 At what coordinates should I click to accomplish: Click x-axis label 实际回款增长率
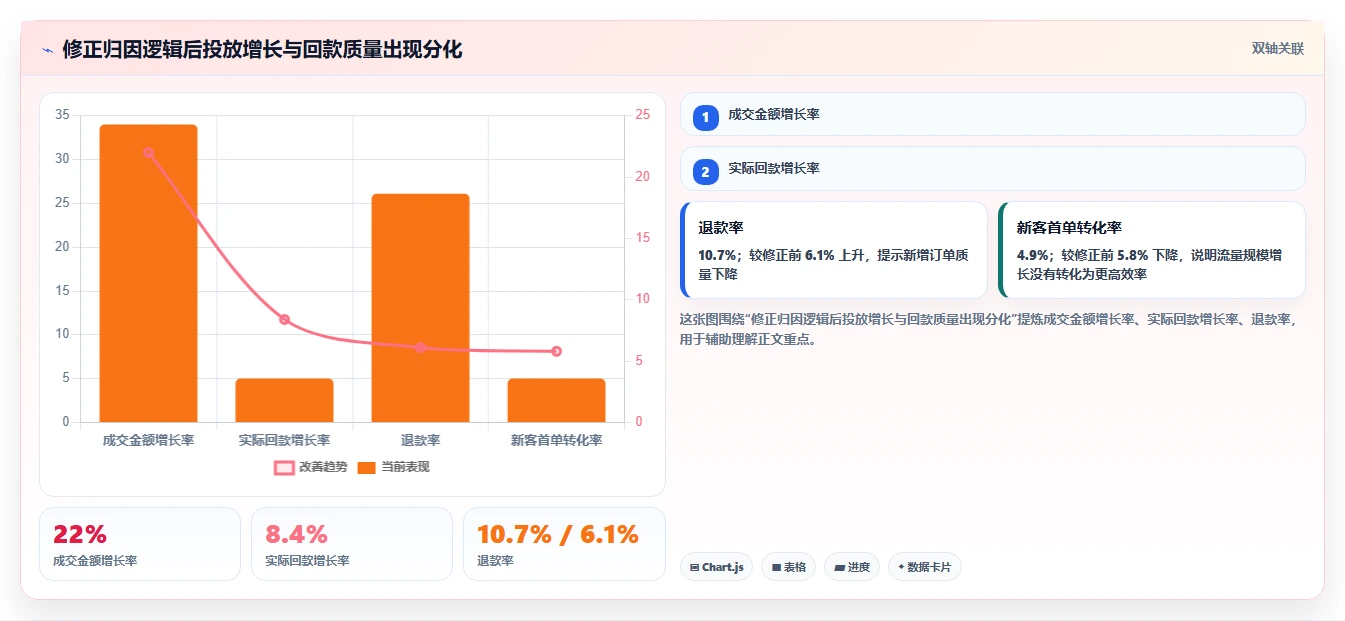(x=284, y=440)
